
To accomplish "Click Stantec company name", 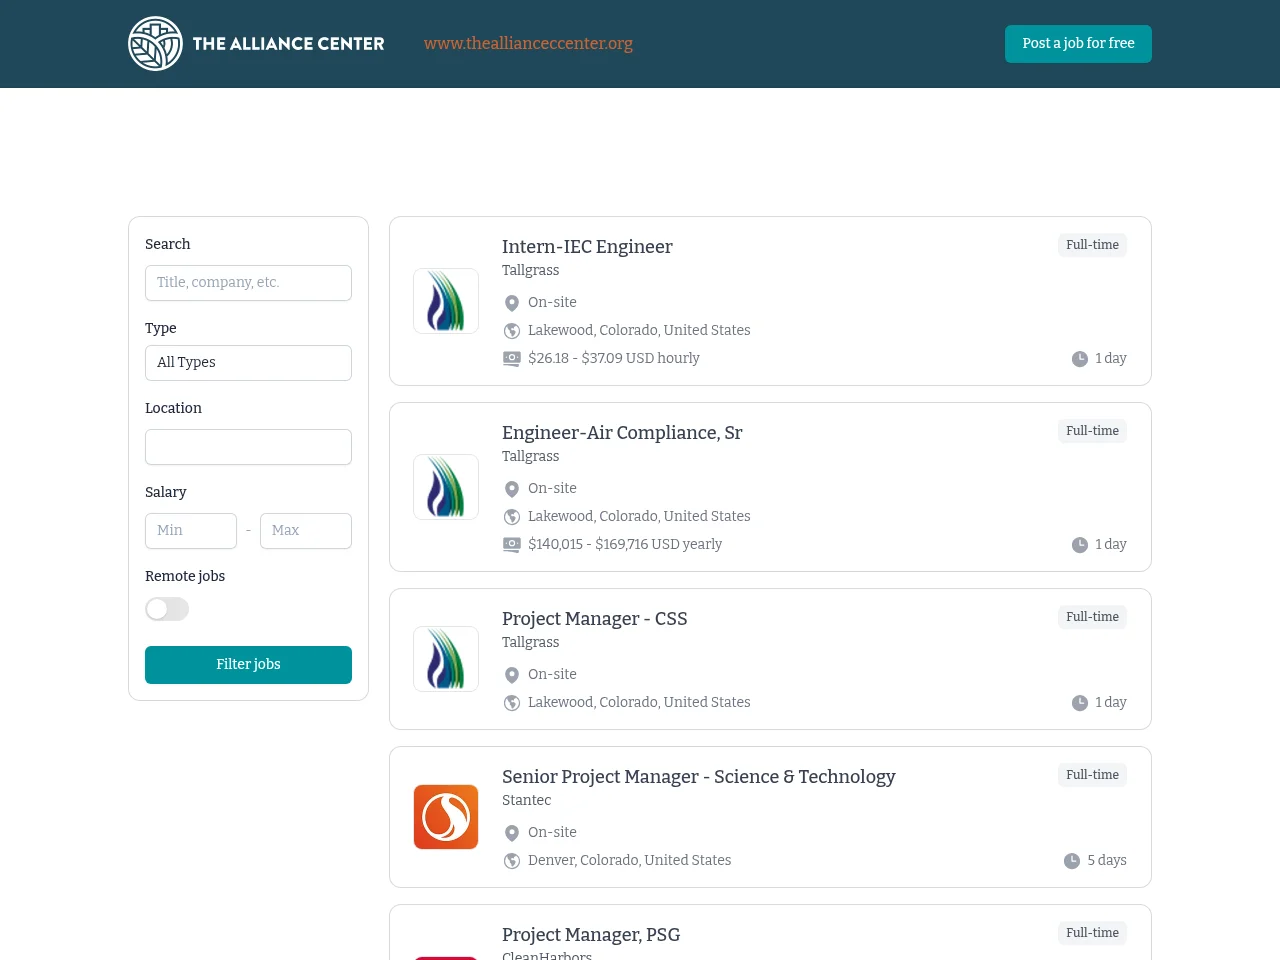I will (526, 801).
